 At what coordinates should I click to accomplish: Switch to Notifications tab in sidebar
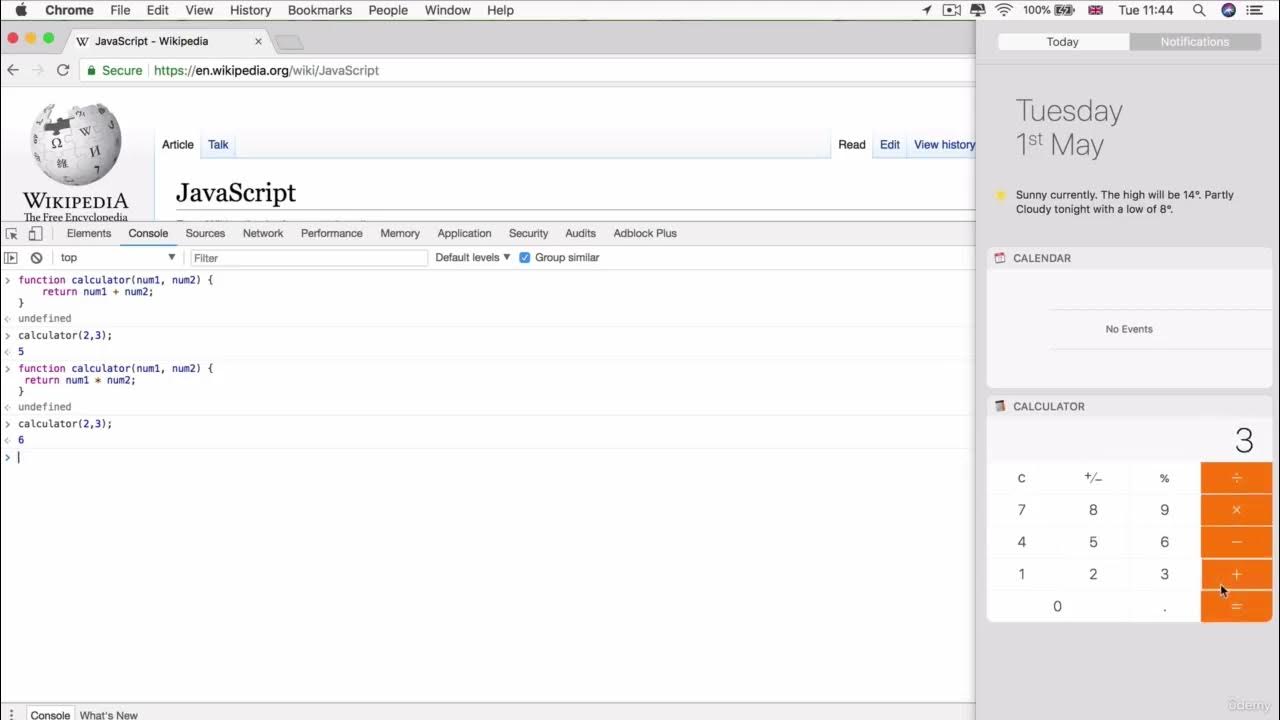point(1194,42)
